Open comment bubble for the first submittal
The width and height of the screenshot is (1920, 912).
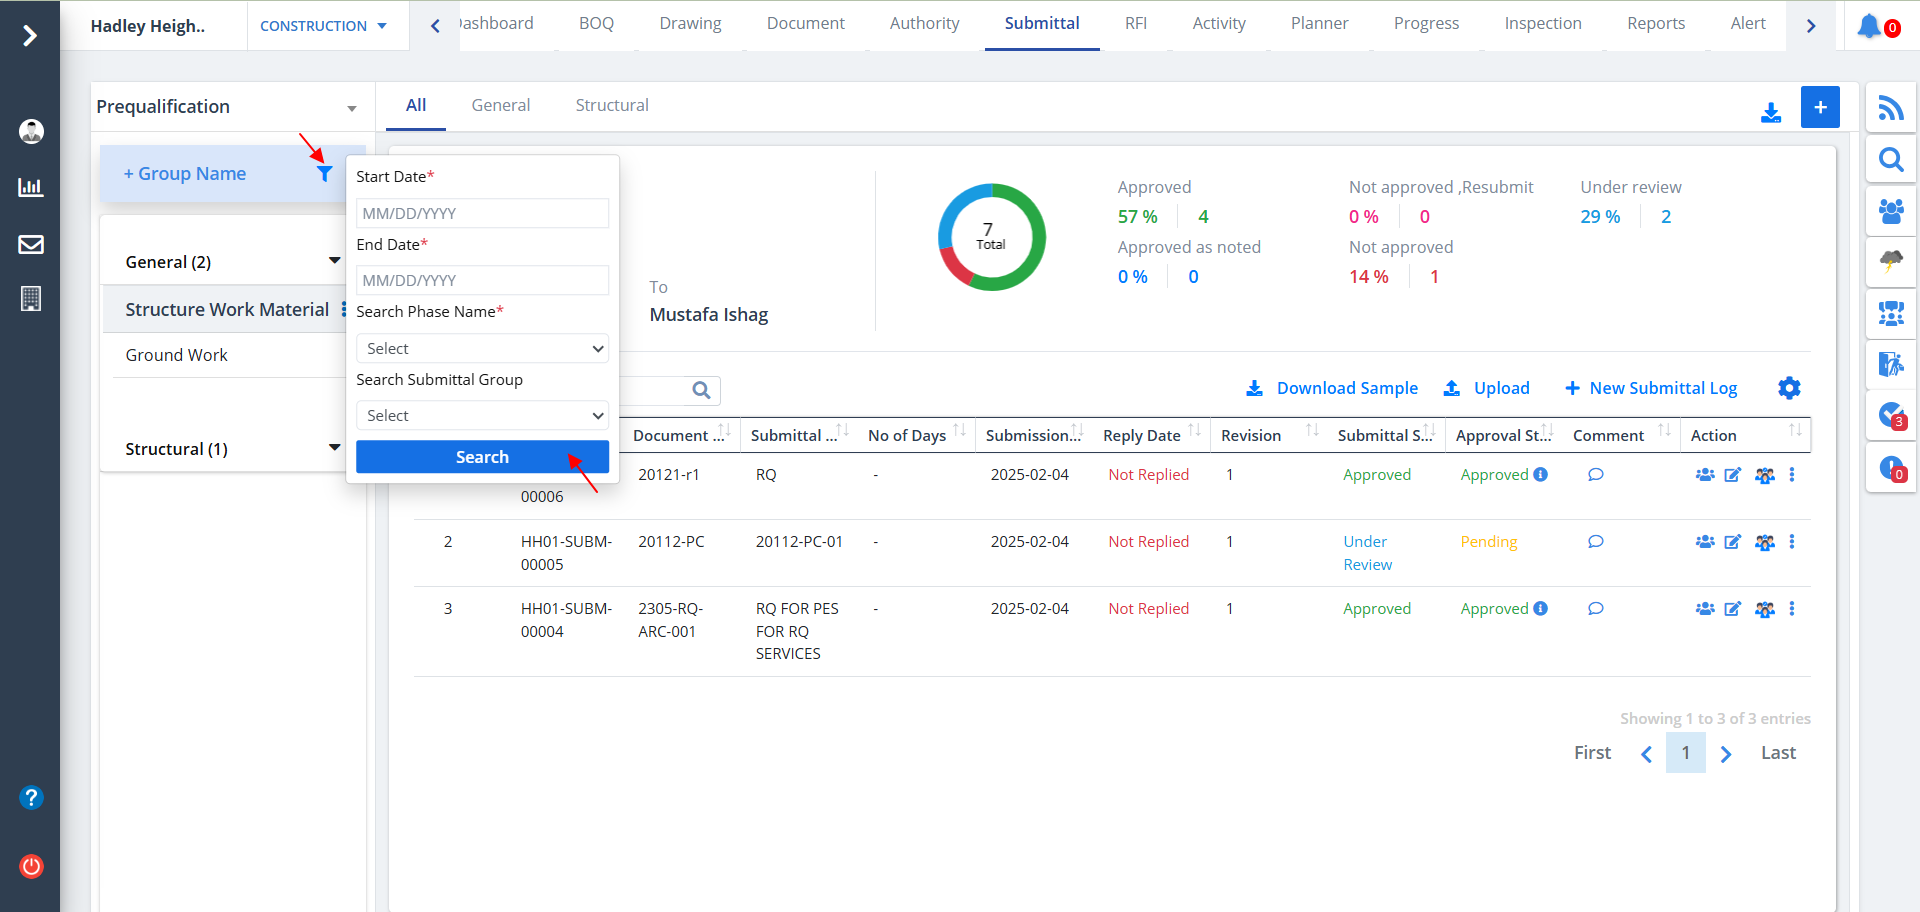(x=1595, y=475)
